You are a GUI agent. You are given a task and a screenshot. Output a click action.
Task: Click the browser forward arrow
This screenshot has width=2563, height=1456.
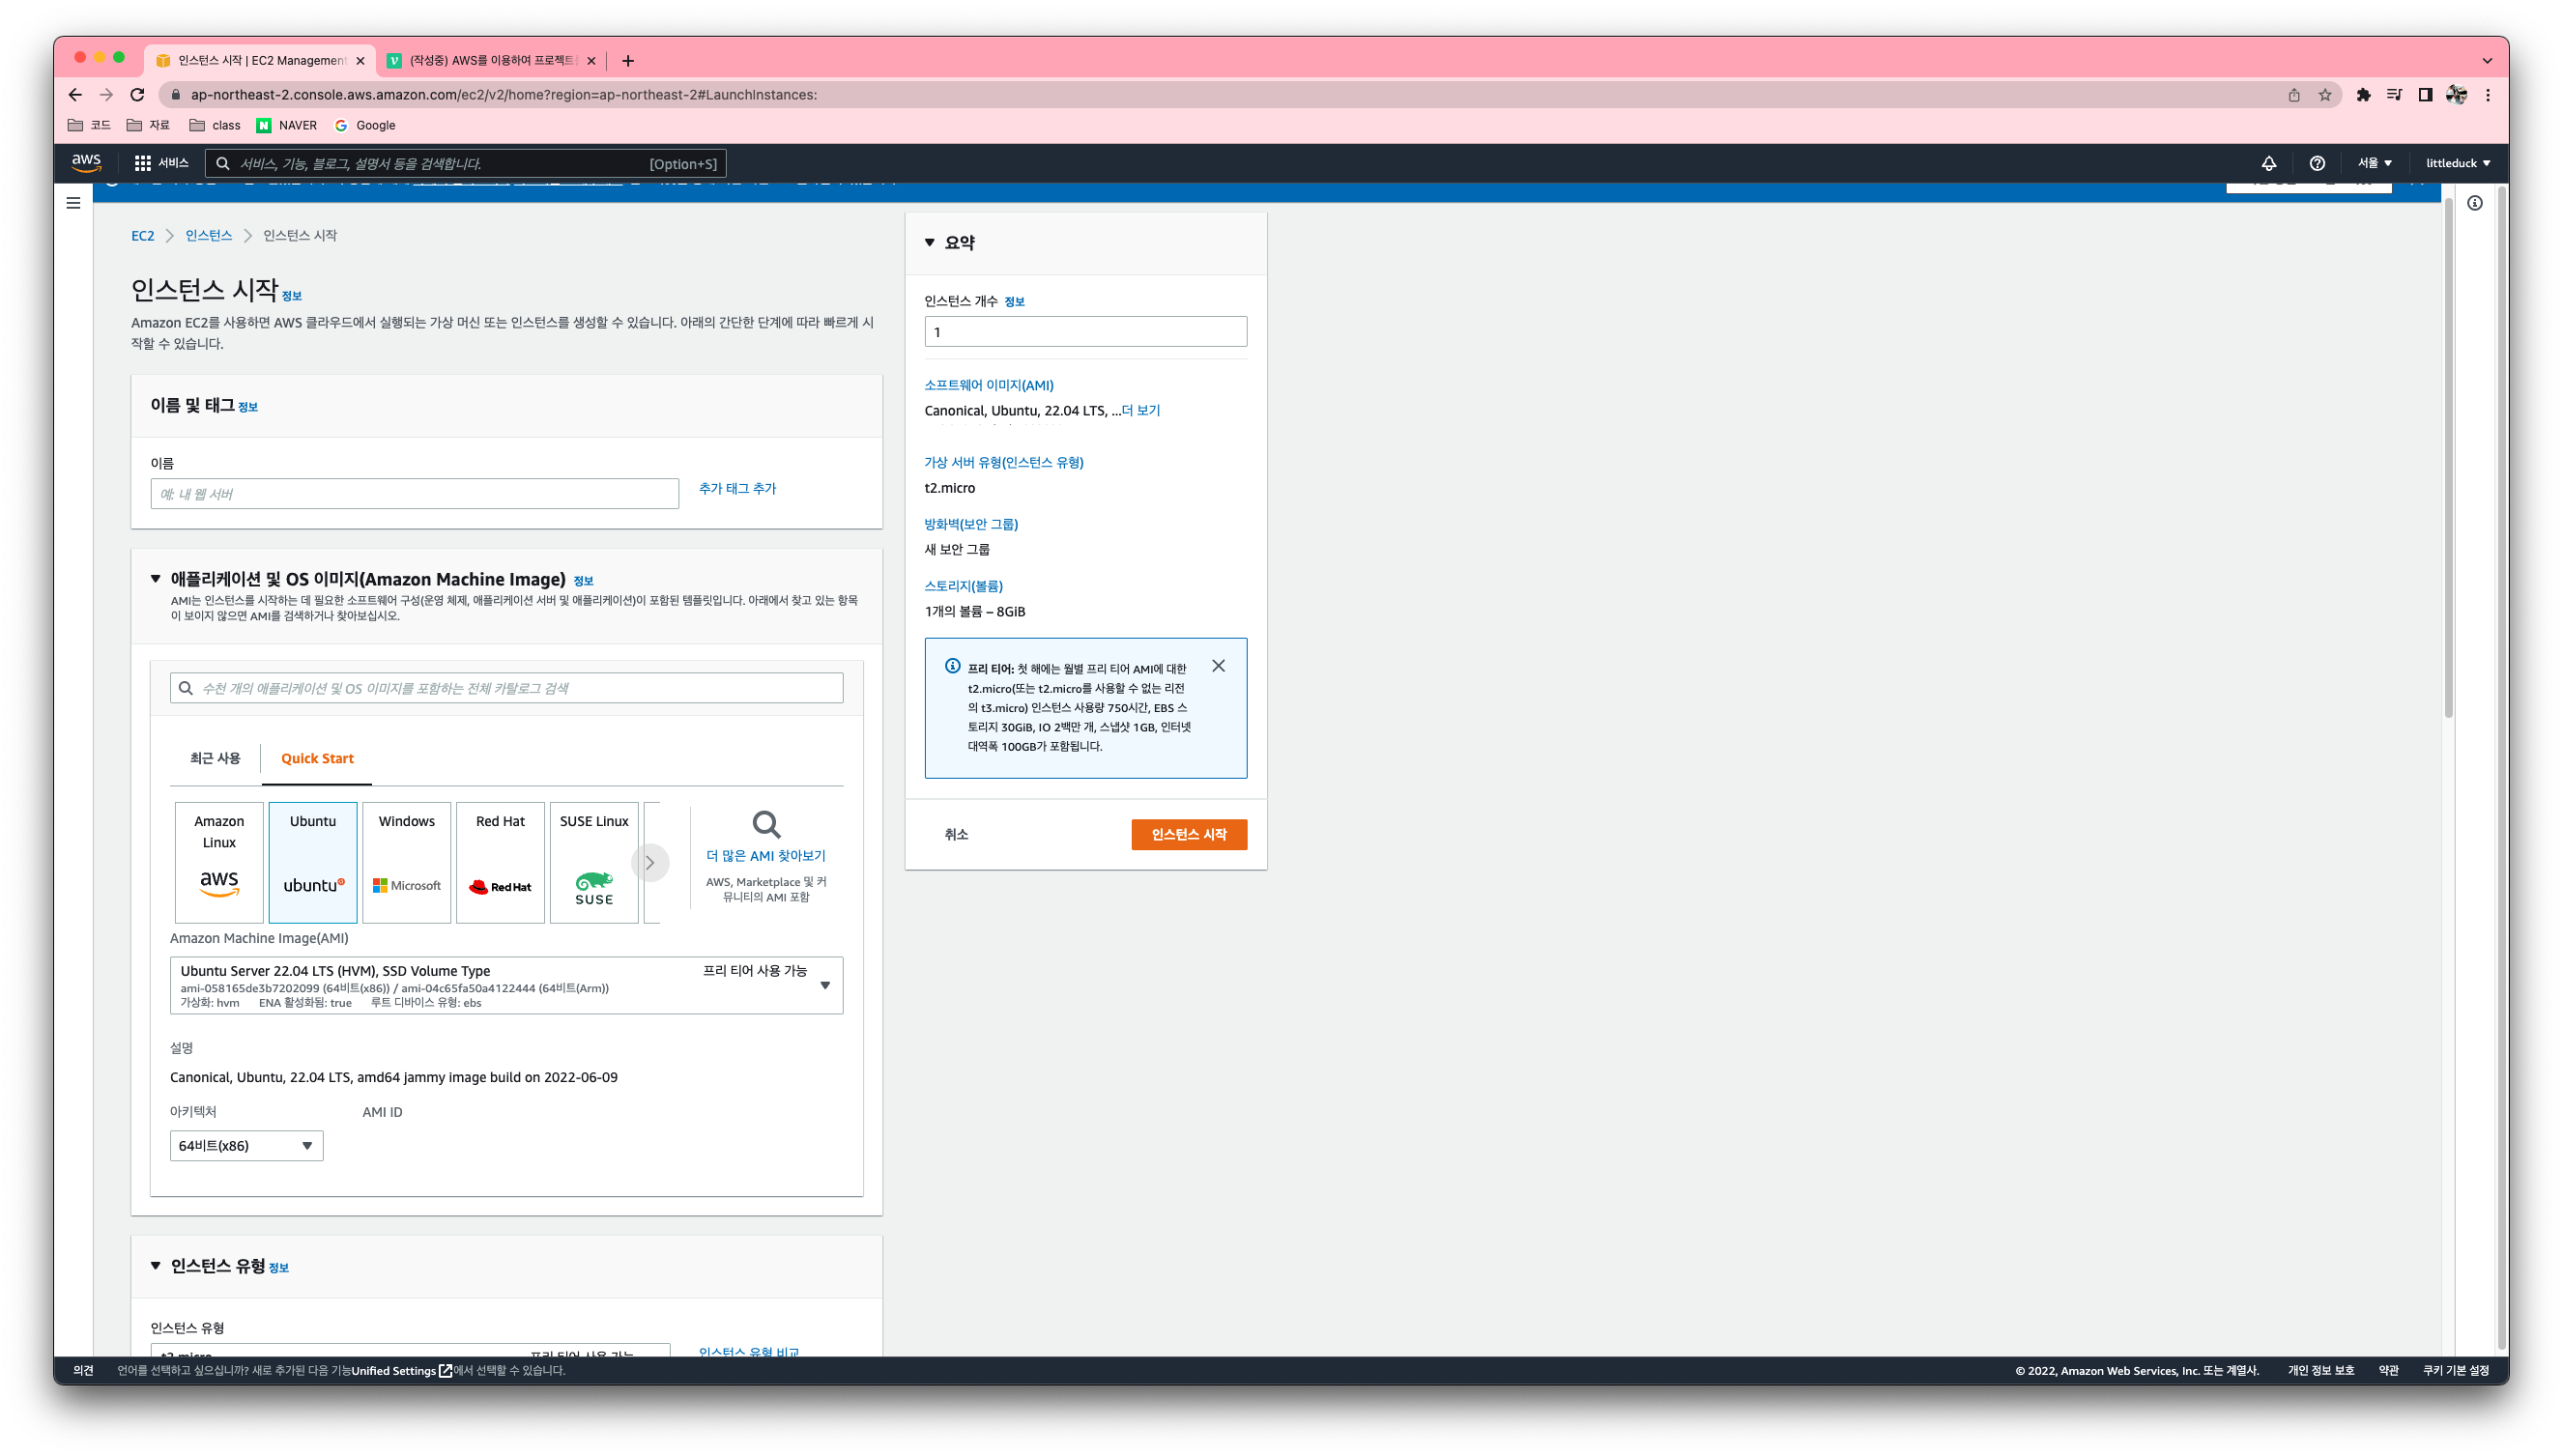point(106,95)
